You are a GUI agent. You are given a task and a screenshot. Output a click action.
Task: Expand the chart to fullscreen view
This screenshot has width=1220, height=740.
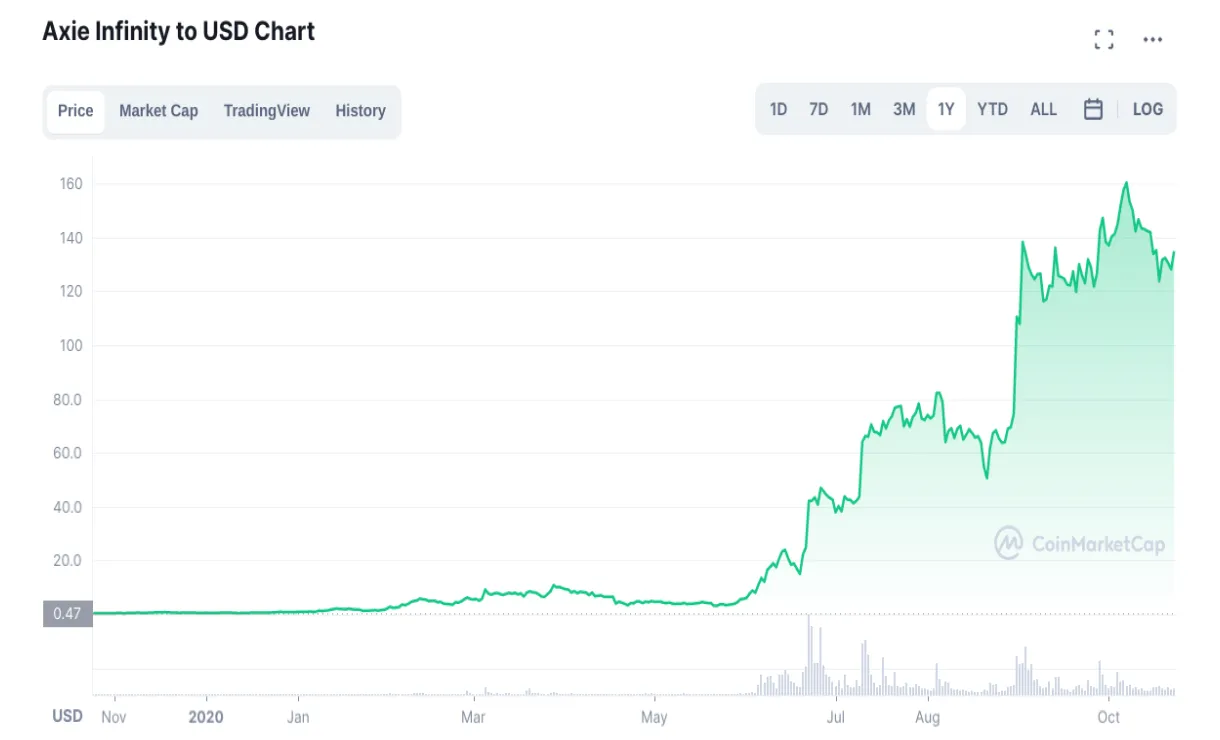pyautogui.click(x=1104, y=38)
